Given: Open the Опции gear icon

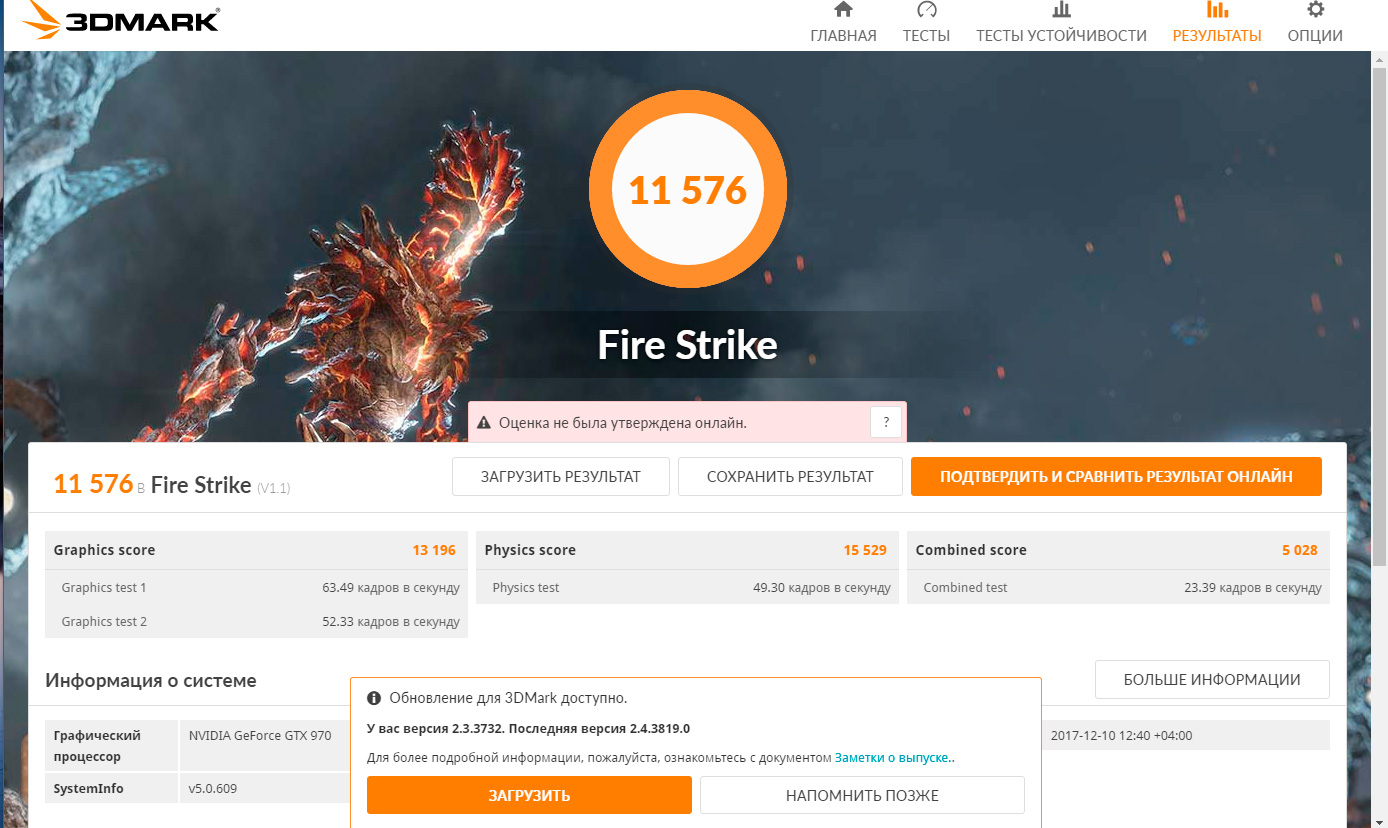Looking at the screenshot, I should click(x=1315, y=10).
